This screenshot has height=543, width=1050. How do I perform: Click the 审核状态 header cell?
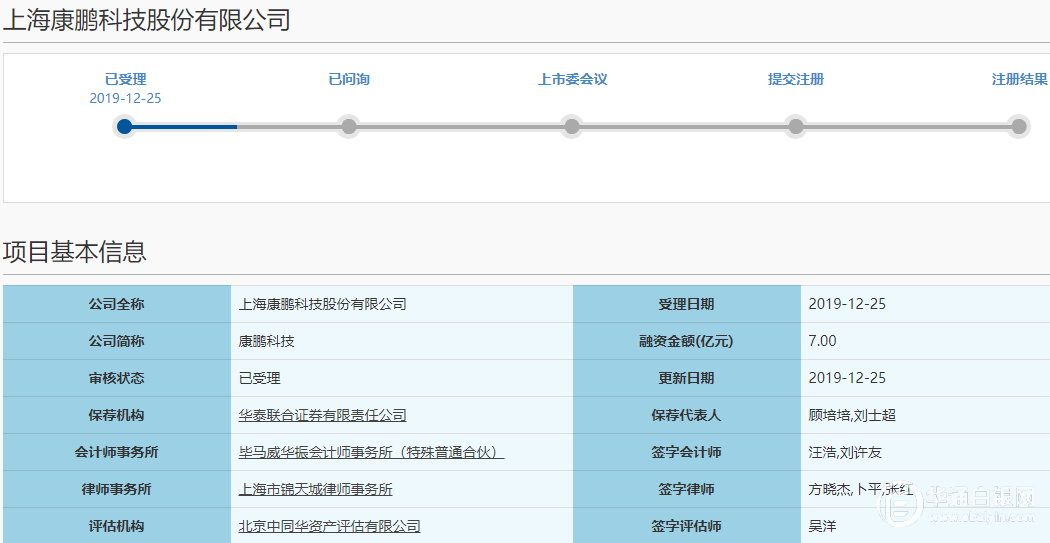coord(117,378)
